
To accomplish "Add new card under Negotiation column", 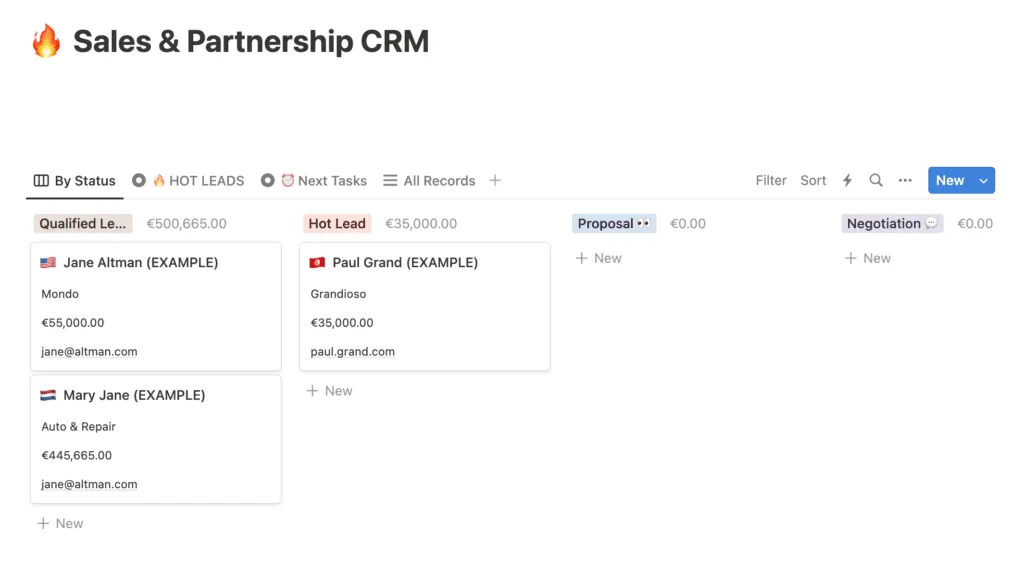I will pos(867,258).
